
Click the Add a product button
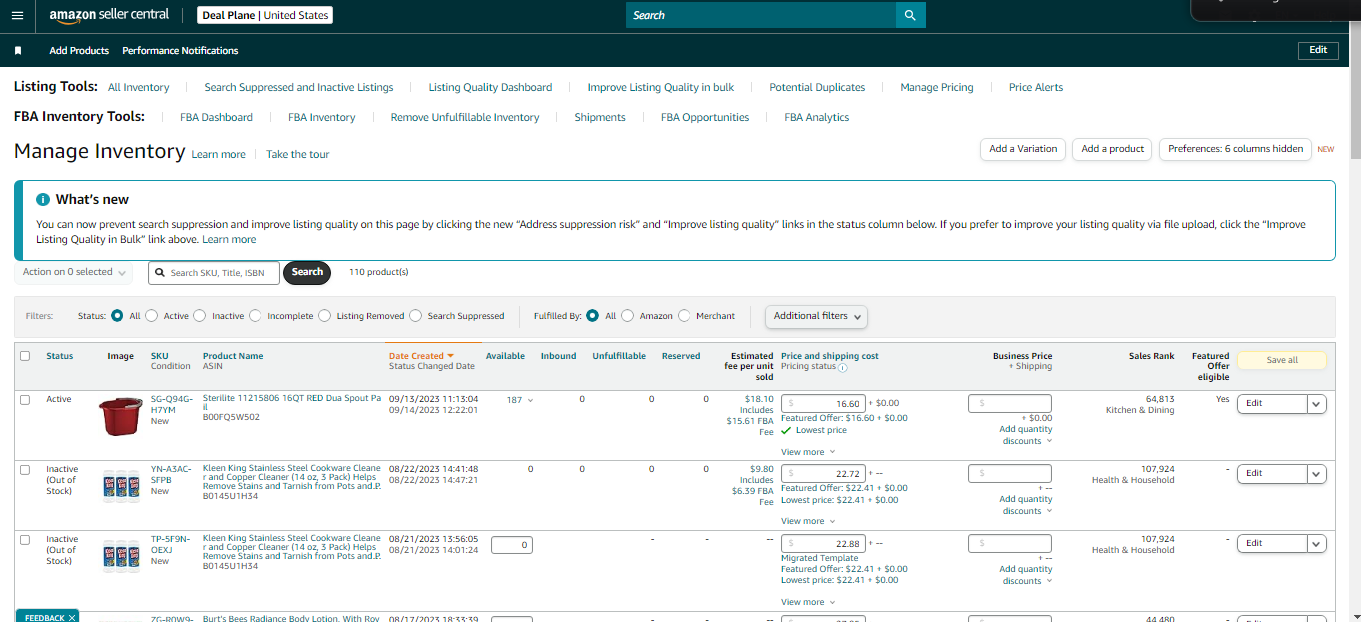tap(1112, 149)
